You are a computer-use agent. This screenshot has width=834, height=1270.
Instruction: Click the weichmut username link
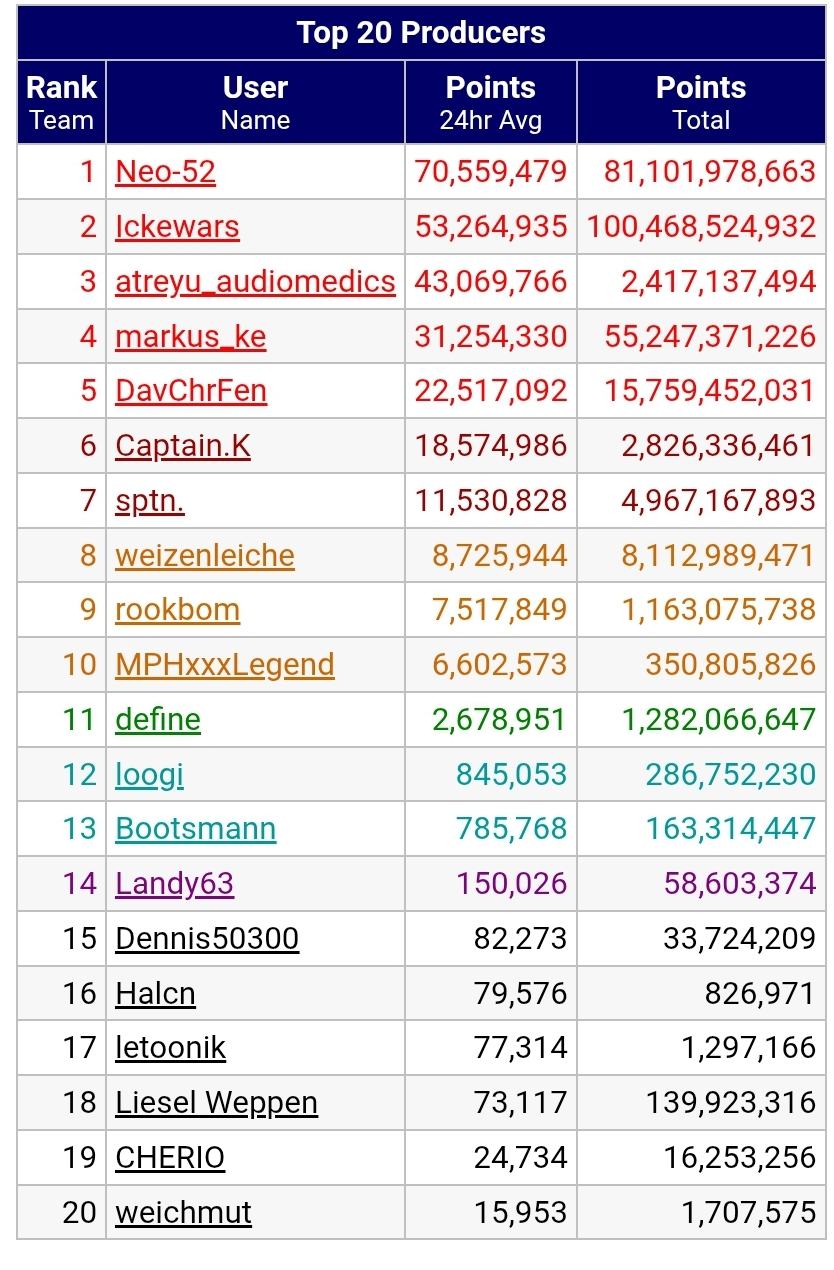(184, 1213)
